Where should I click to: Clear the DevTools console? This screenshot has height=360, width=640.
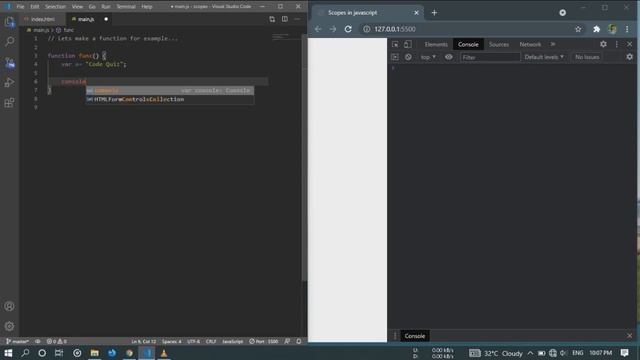[408, 57]
